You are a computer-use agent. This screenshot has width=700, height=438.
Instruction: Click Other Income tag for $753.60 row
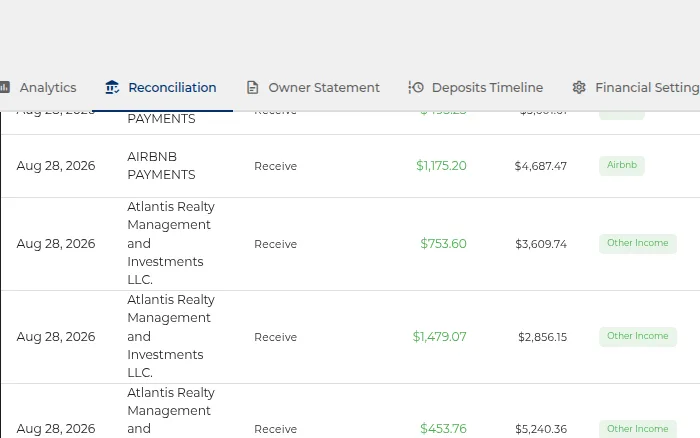638,243
